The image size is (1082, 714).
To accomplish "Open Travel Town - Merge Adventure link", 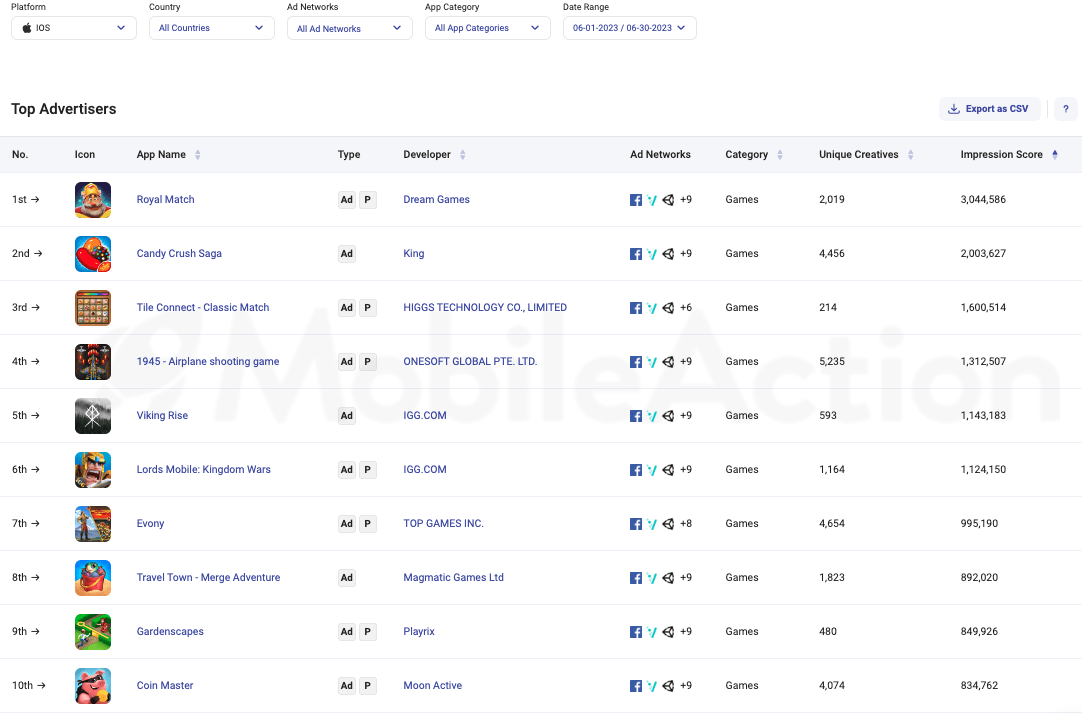I will coord(208,577).
